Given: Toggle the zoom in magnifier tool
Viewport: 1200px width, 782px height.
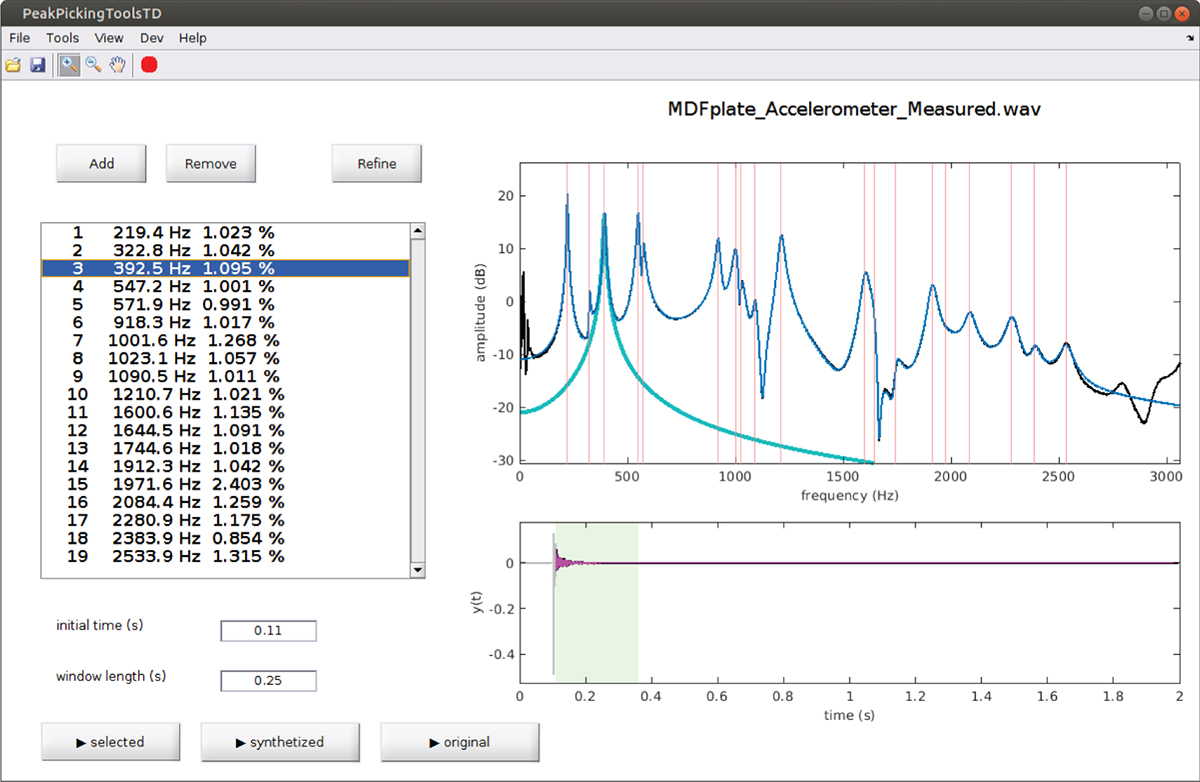Looking at the screenshot, I should click(x=69, y=65).
